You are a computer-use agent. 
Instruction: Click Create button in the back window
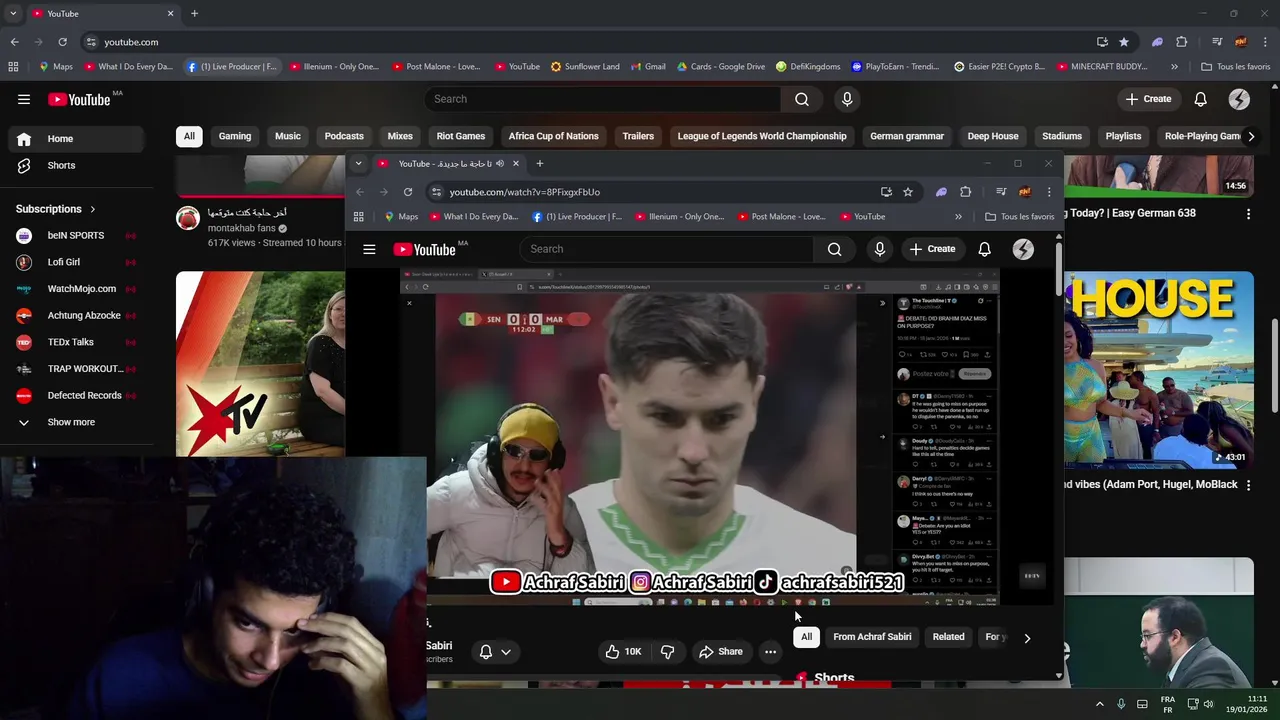pyautogui.click(x=1148, y=99)
